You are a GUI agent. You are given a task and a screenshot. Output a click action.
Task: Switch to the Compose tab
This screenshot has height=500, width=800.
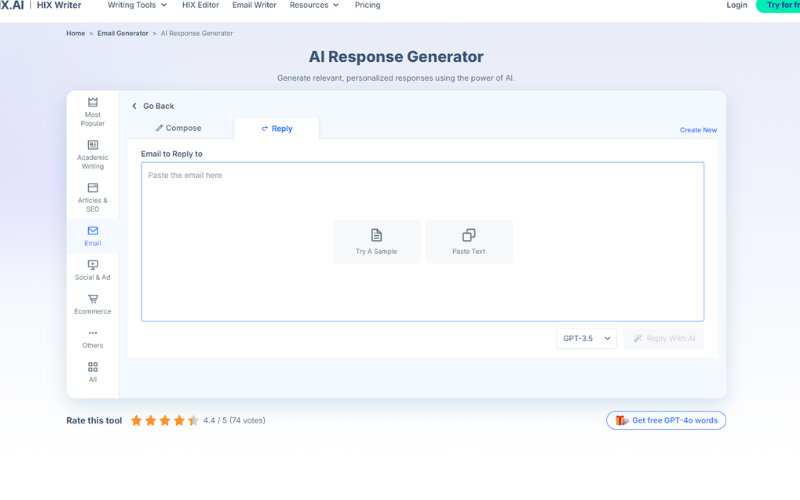pos(179,128)
